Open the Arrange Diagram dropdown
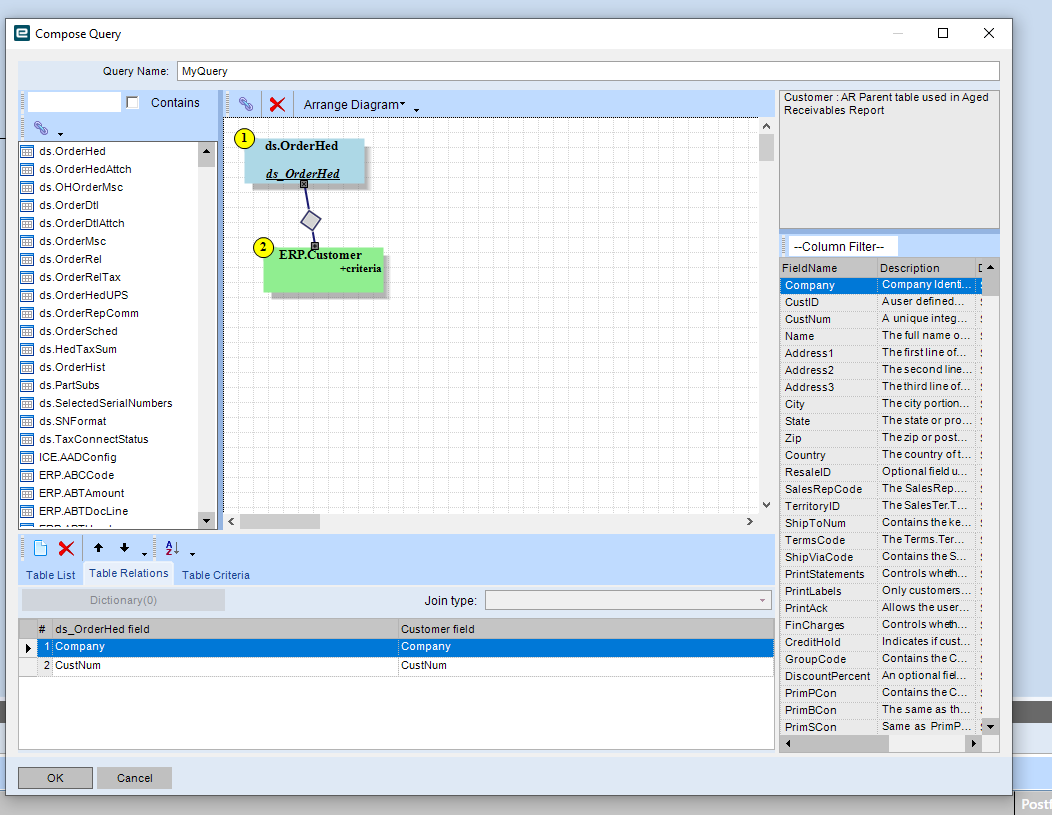This screenshot has height=815, width=1052. [354, 104]
